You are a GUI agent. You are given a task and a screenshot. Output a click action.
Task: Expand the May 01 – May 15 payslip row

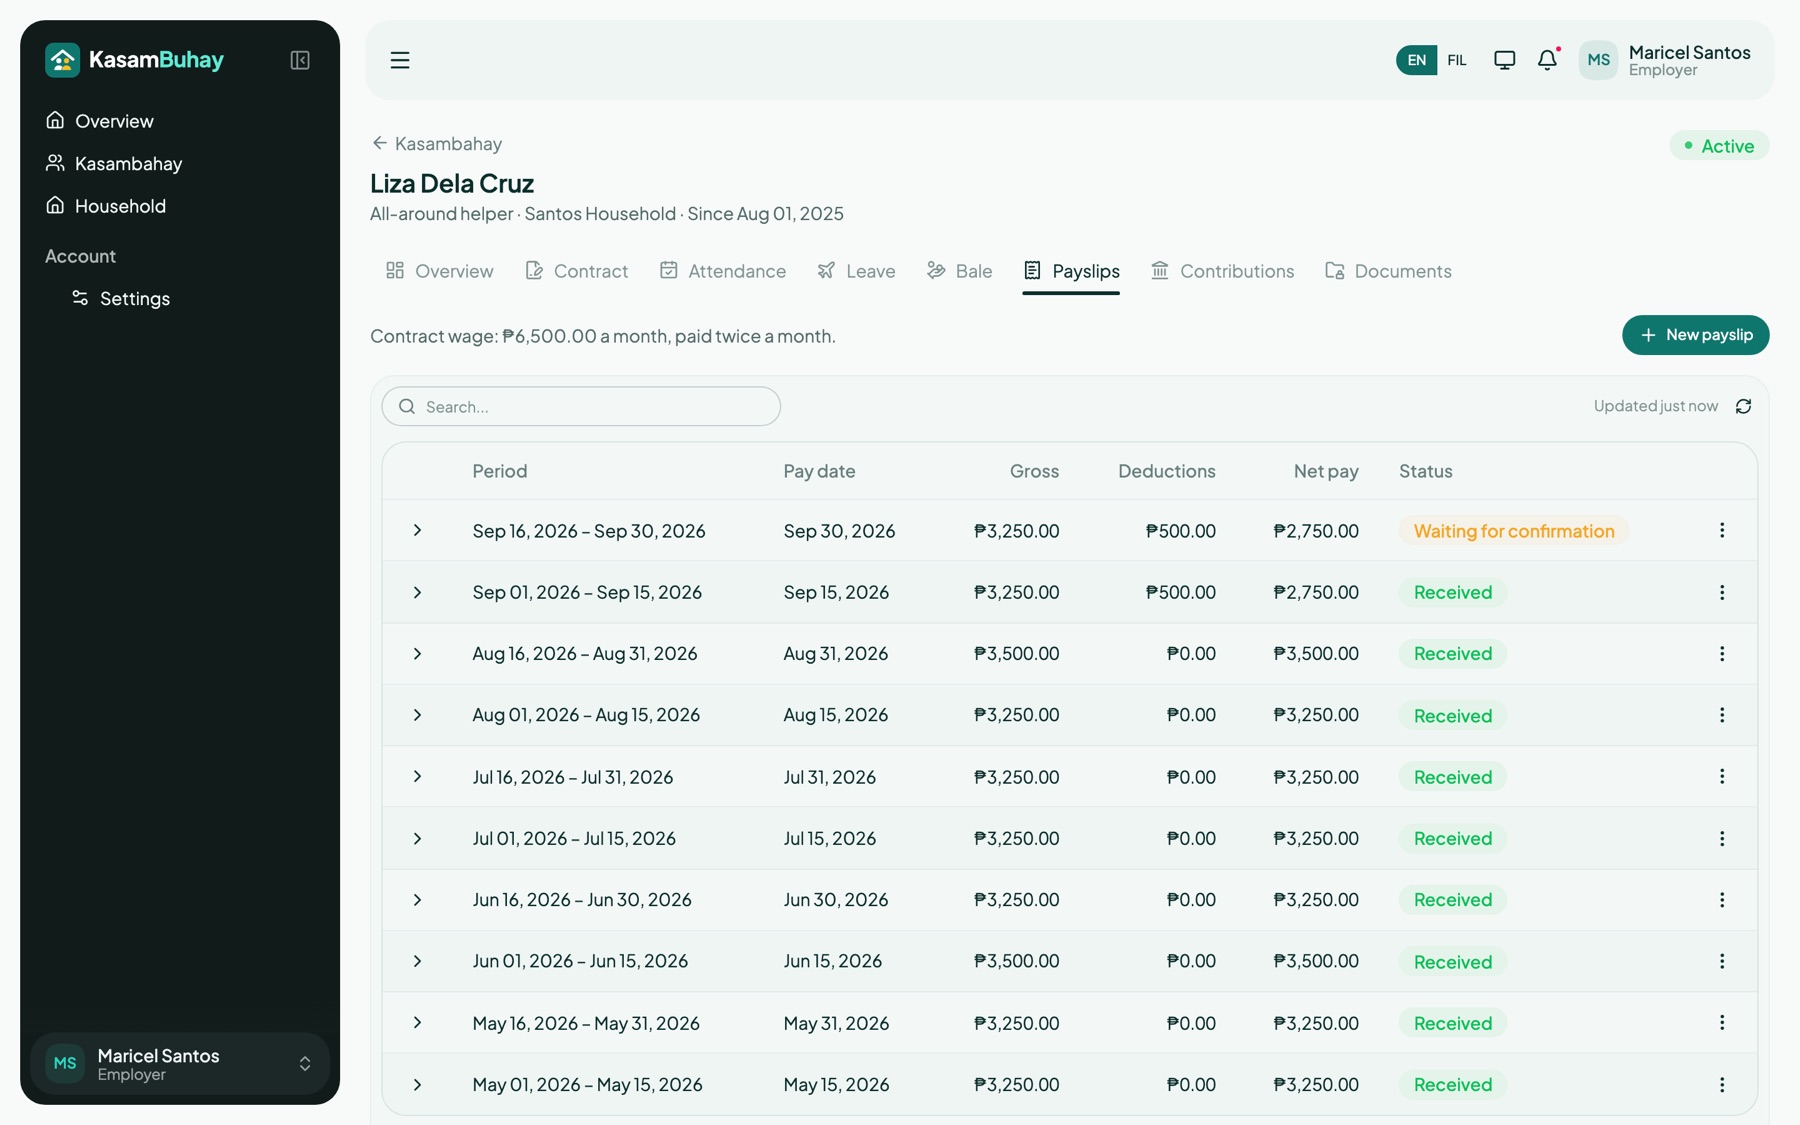[417, 1084]
